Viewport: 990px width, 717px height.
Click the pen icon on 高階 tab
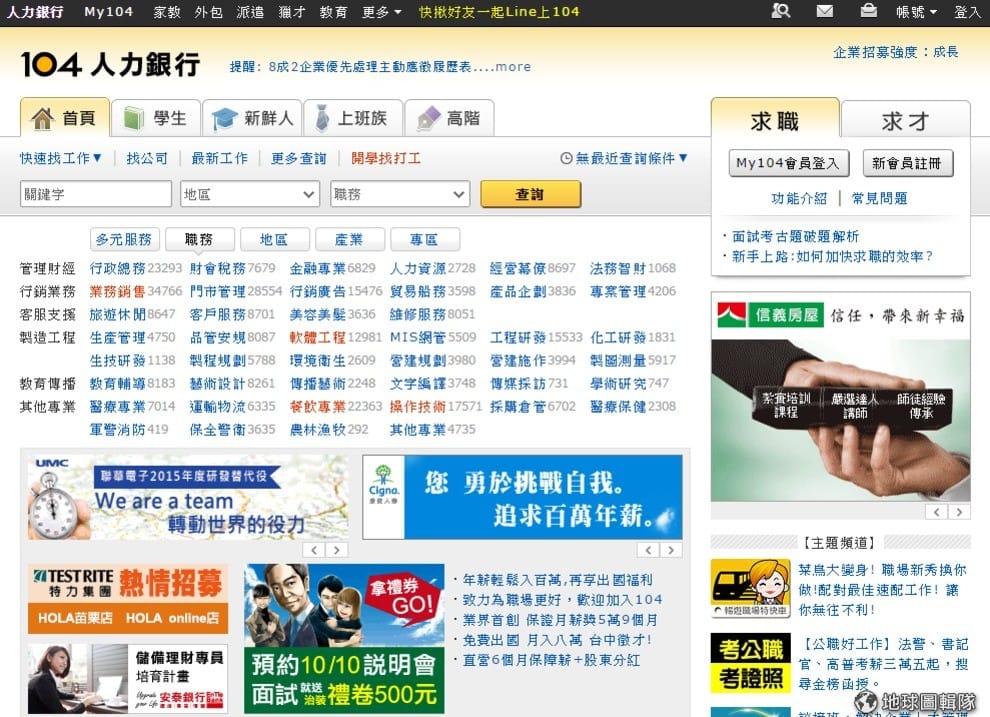[429, 118]
